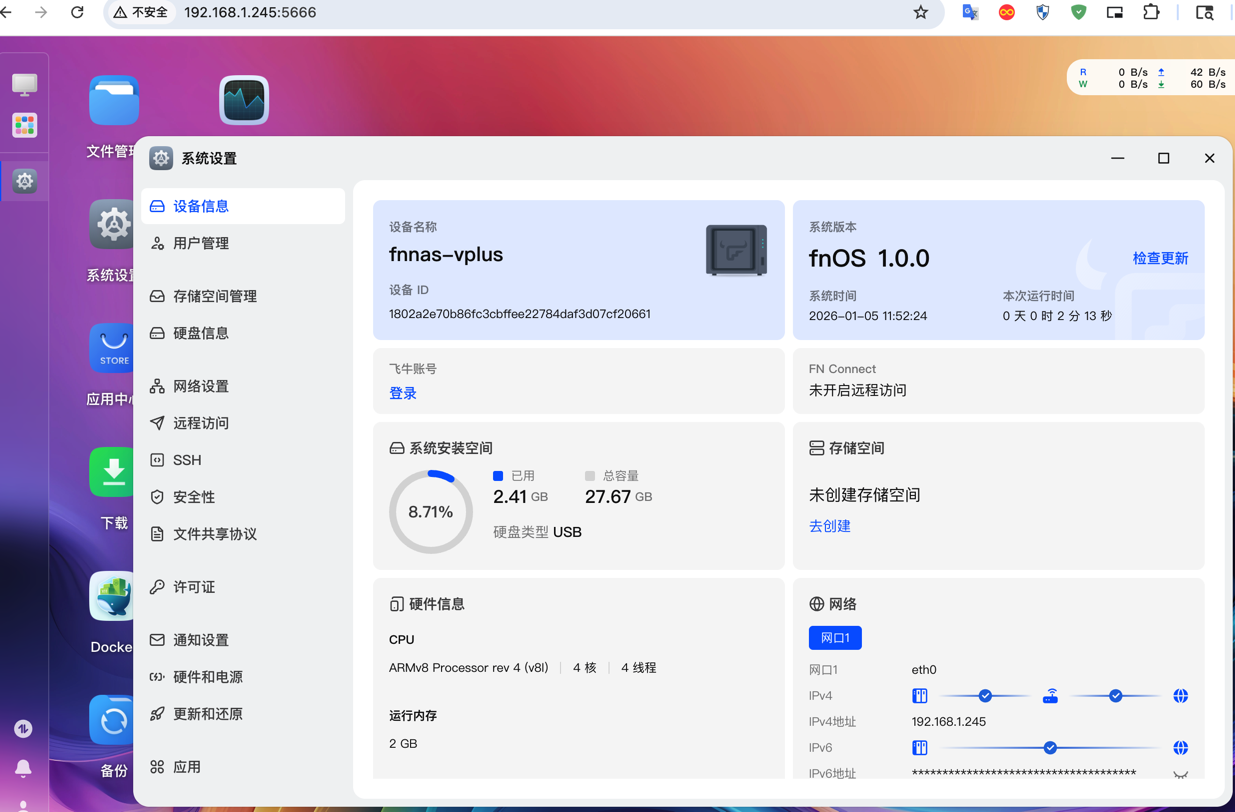The height and width of the screenshot is (812, 1235).
Task: Reveal the hidden IPv6 address
Action: click(x=1180, y=774)
